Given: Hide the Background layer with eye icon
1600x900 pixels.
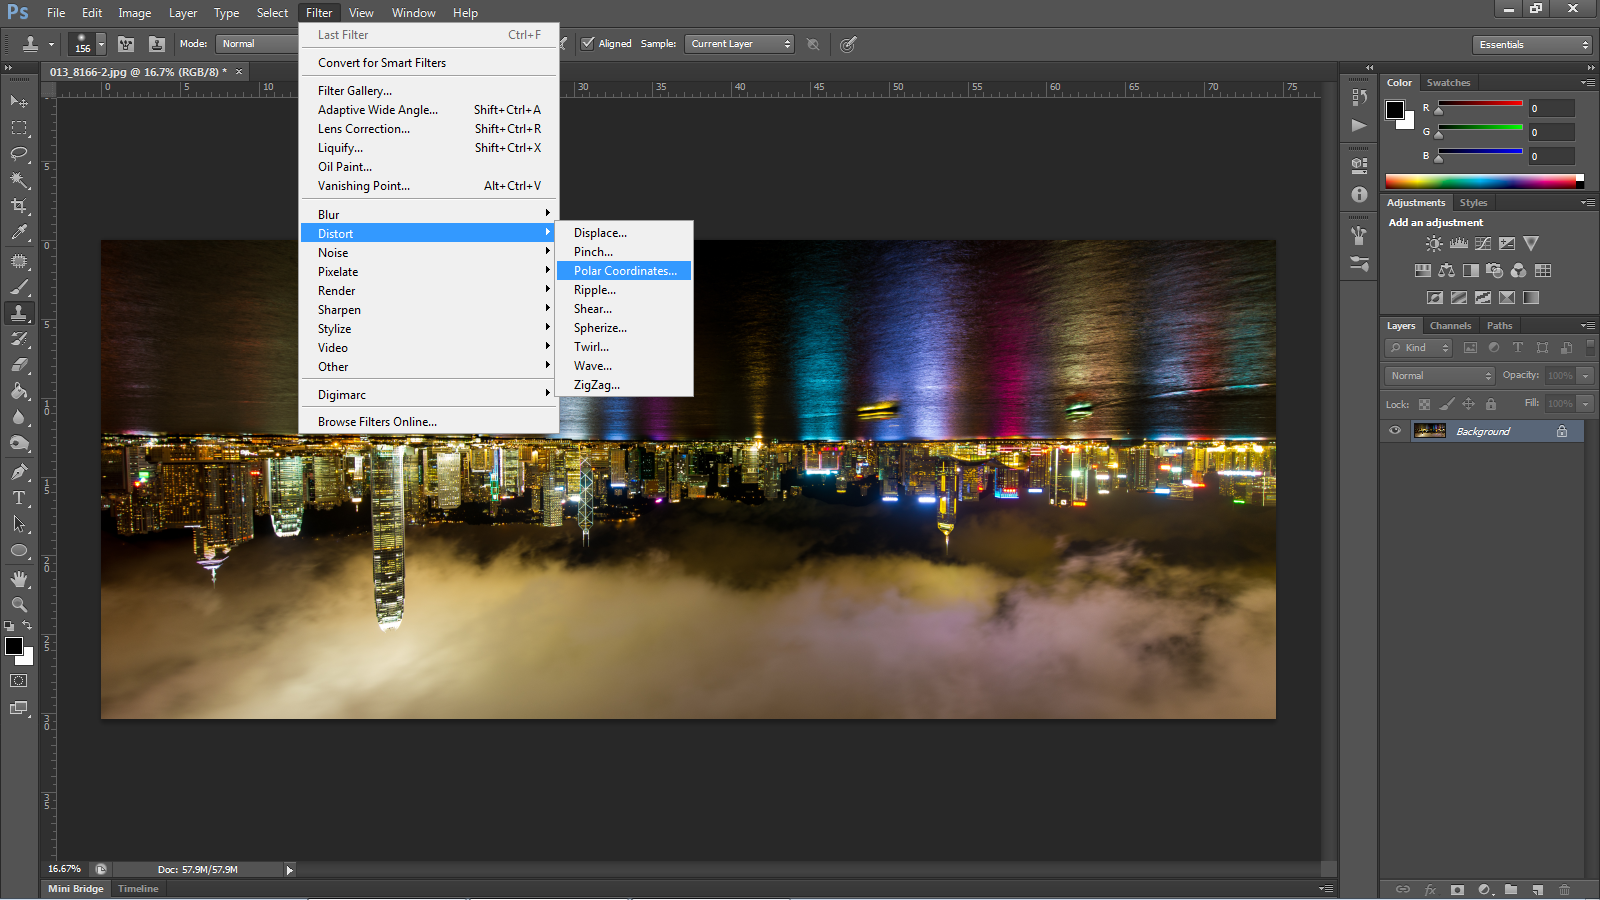Looking at the screenshot, I should (x=1395, y=431).
